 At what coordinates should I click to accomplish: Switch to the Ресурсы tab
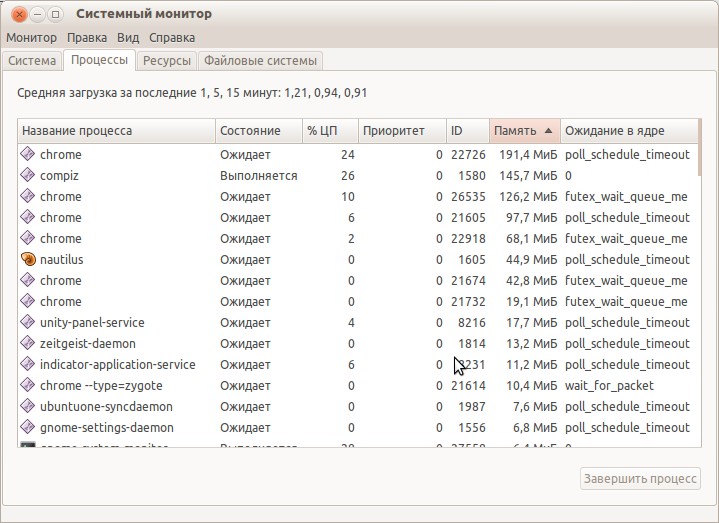click(x=167, y=61)
